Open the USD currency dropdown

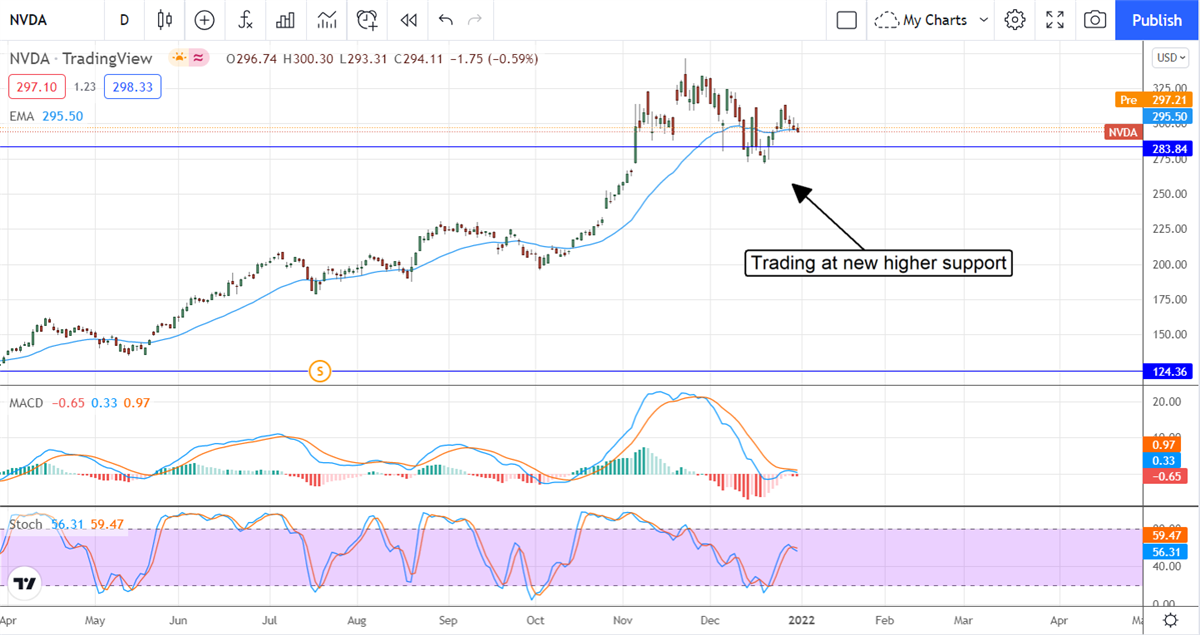pos(1170,58)
